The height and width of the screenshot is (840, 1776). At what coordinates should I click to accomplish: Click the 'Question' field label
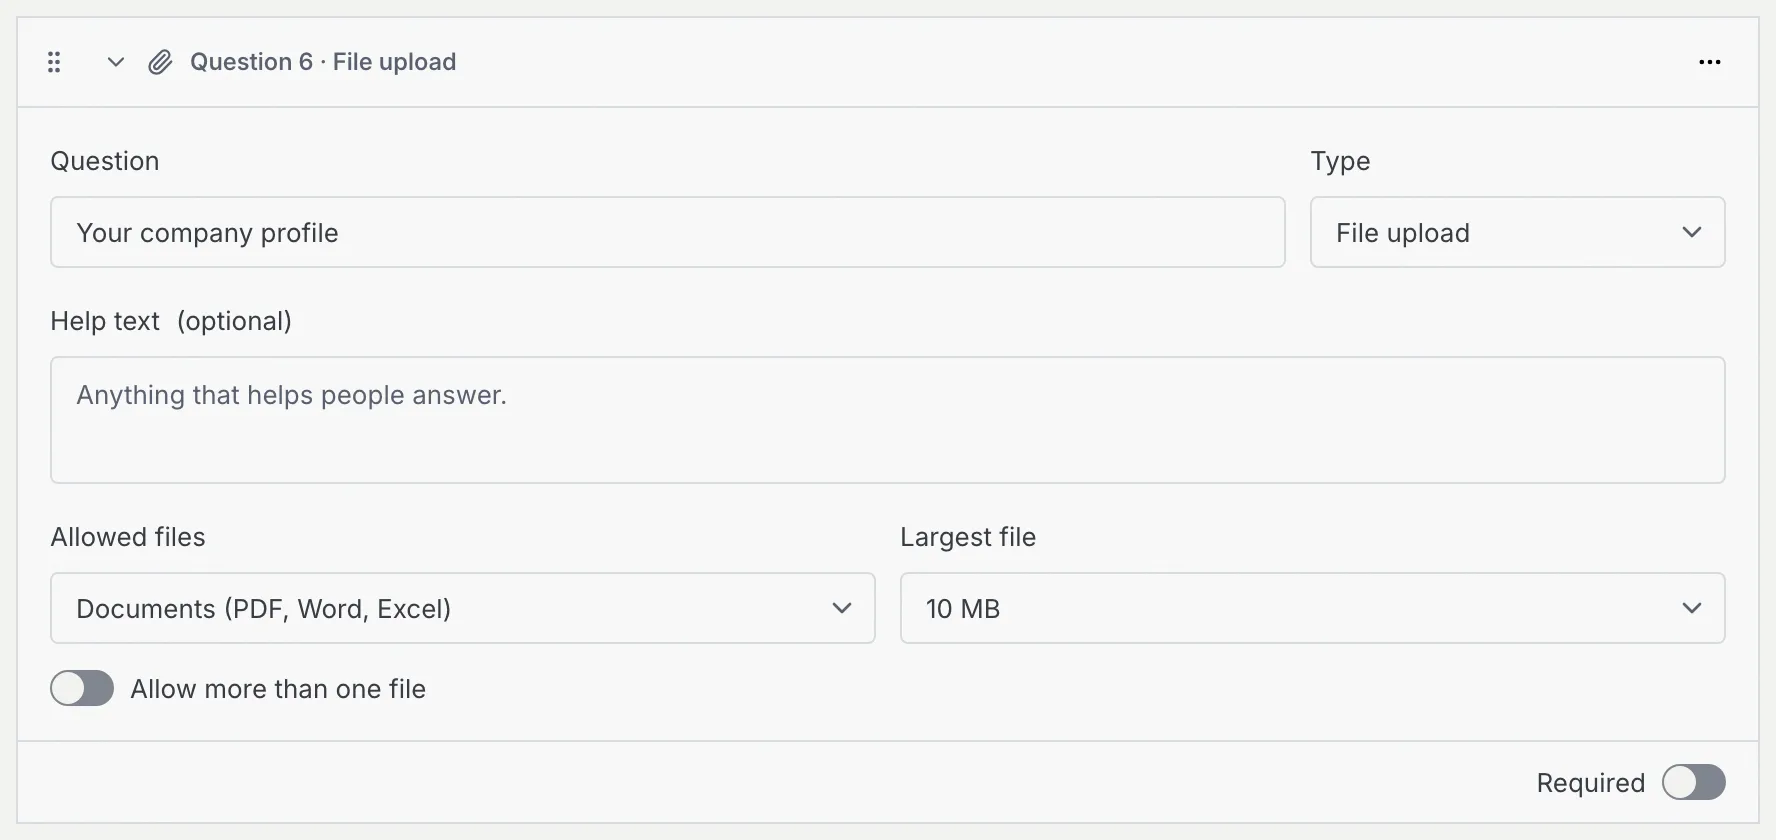pyautogui.click(x=105, y=161)
